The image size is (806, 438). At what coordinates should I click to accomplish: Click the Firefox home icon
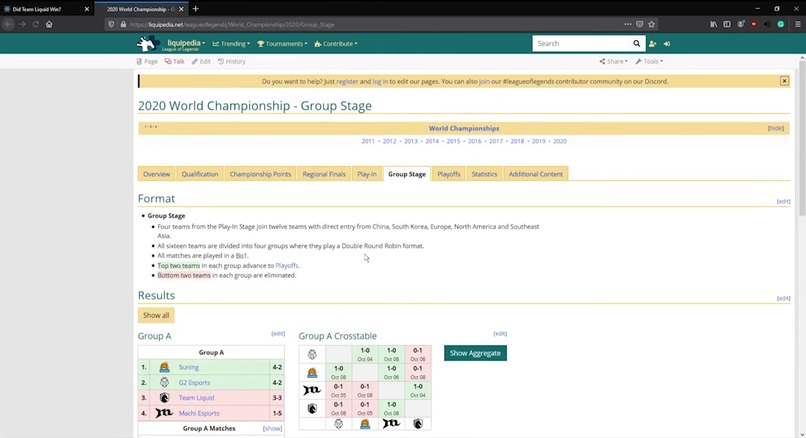pos(49,24)
